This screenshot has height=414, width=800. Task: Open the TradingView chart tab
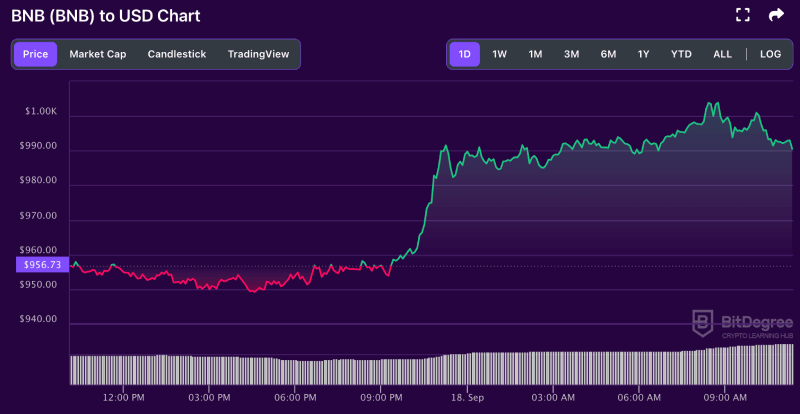259,54
